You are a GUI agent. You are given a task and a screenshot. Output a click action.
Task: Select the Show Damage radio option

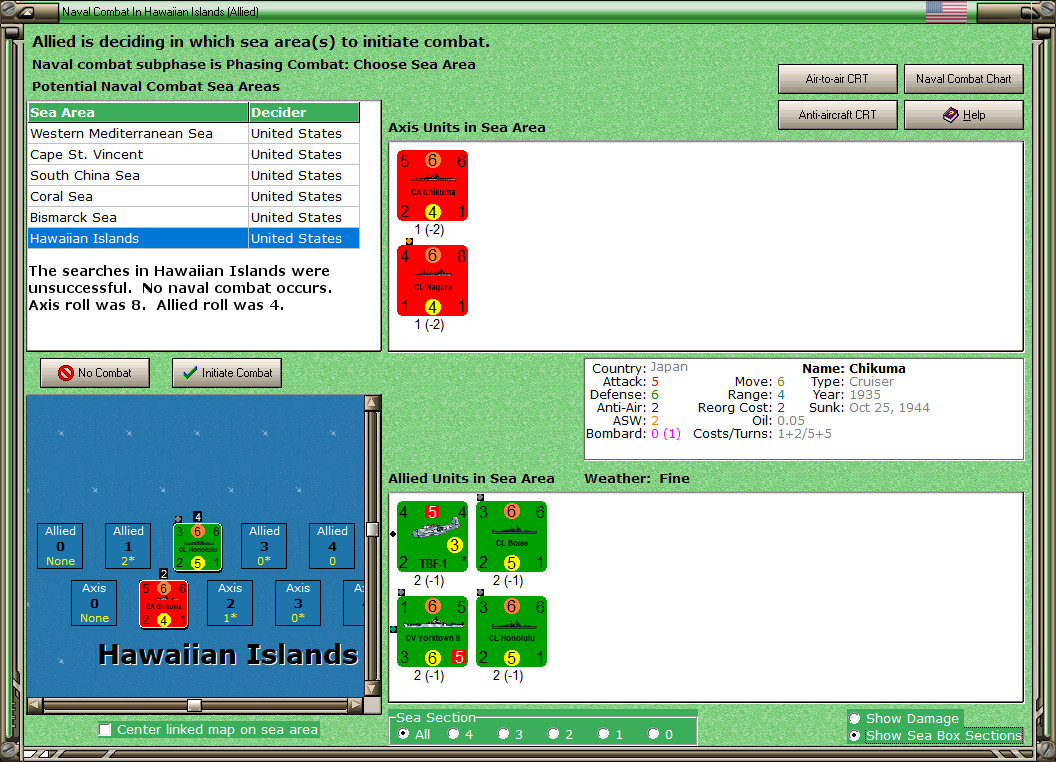click(855, 718)
